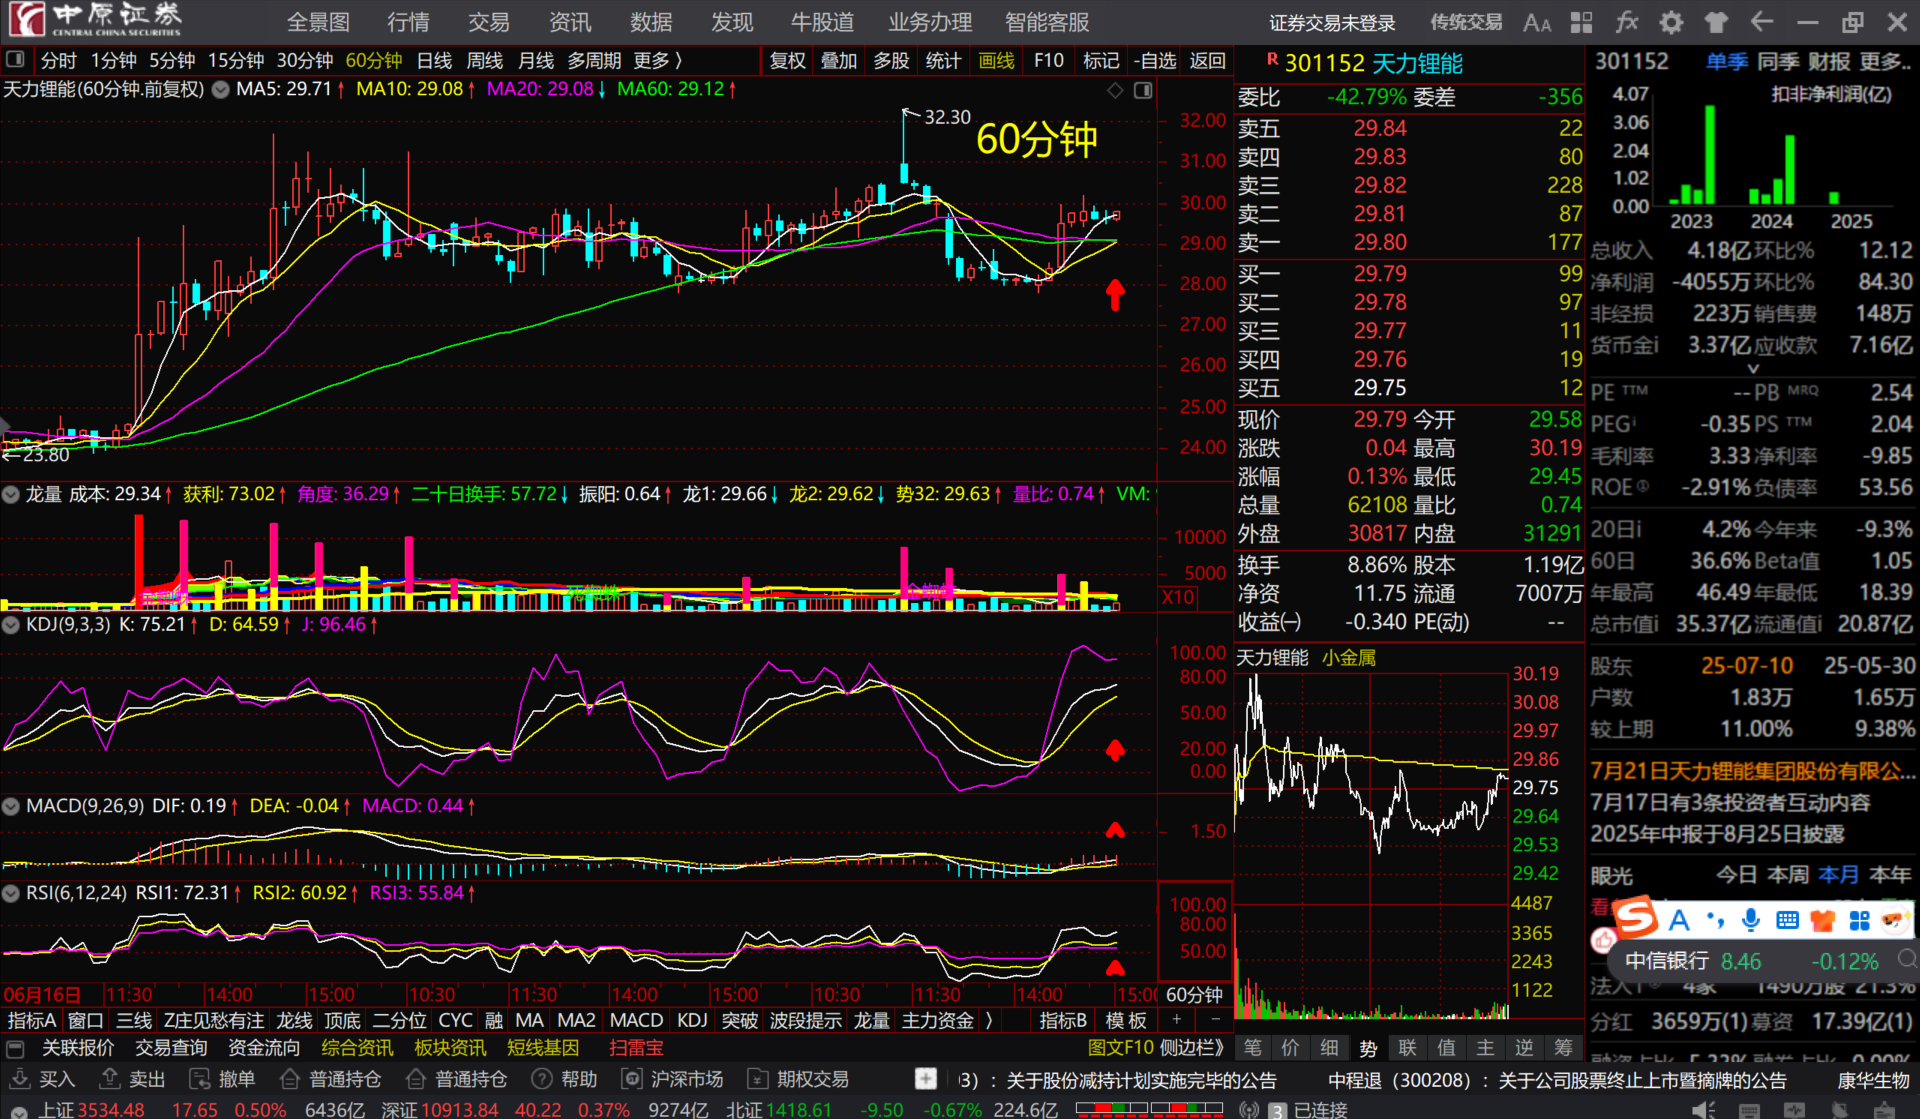Open the skin theme shirt icon
This screenshot has height=1119, width=1920.
(x=1716, y=22)
